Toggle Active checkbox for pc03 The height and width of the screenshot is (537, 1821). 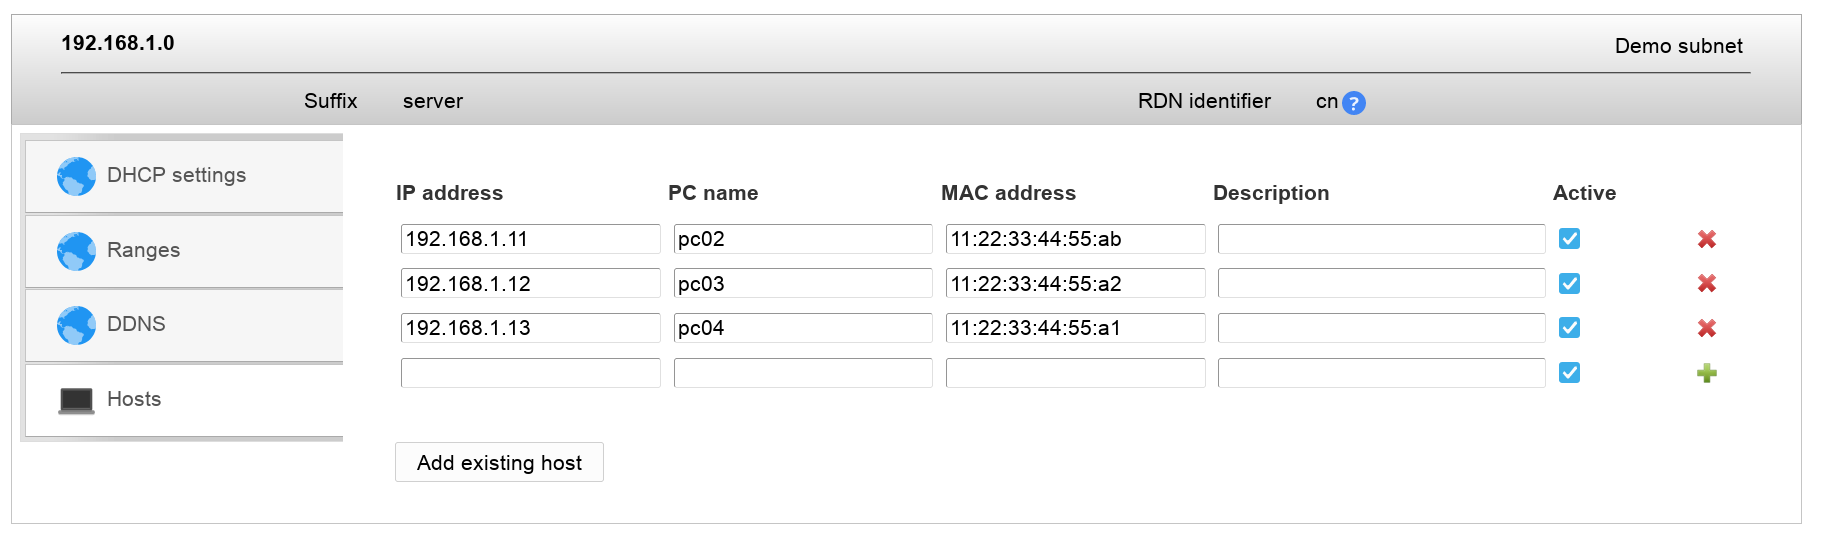pos(1569,284)
